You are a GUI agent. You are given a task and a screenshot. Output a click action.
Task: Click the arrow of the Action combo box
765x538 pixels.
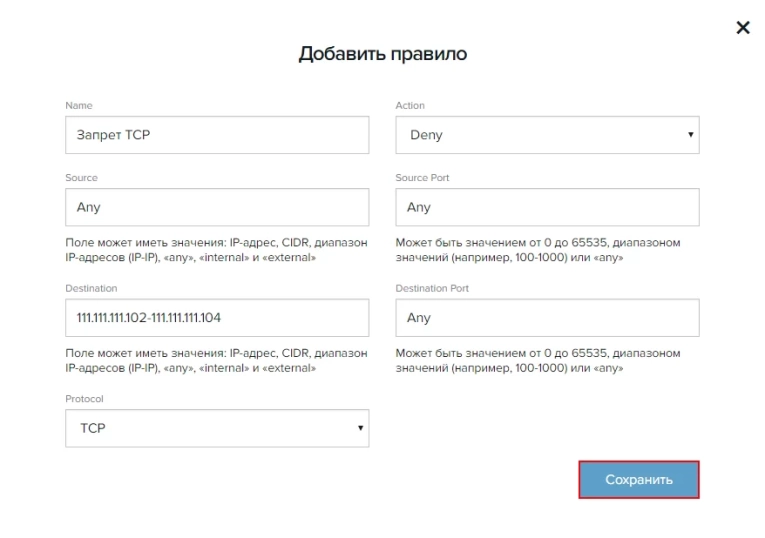(x=690, y=135)
